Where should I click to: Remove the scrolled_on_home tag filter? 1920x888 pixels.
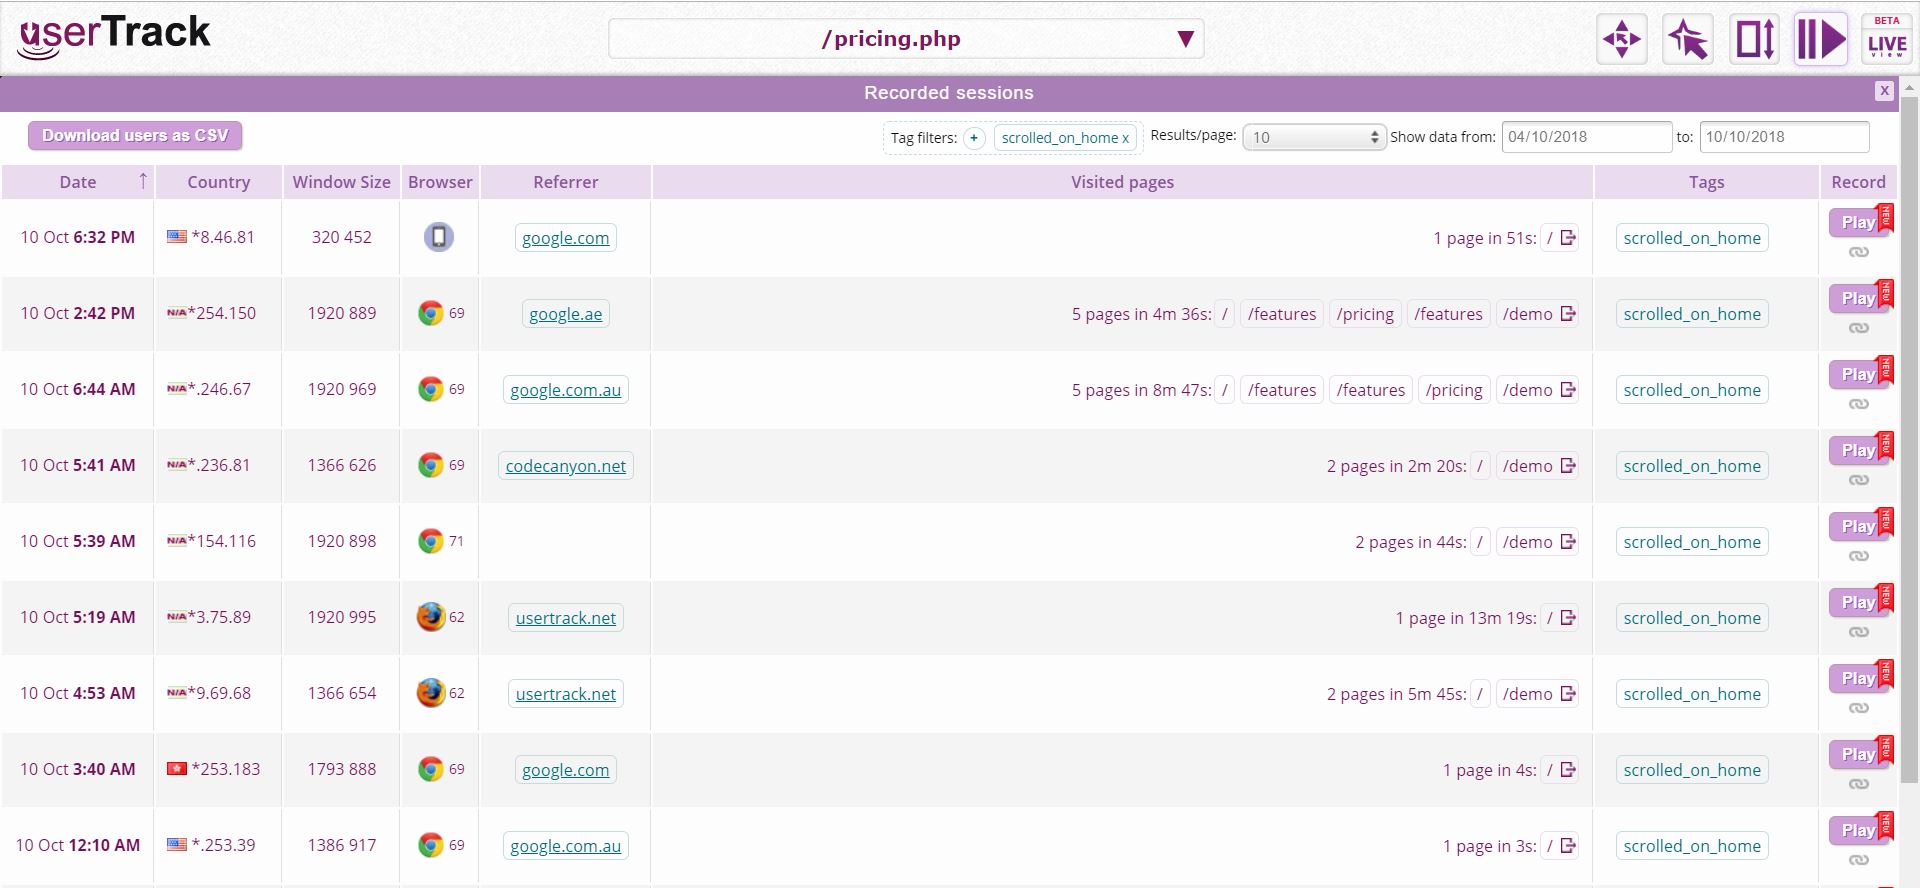(x=1125, y=139)
